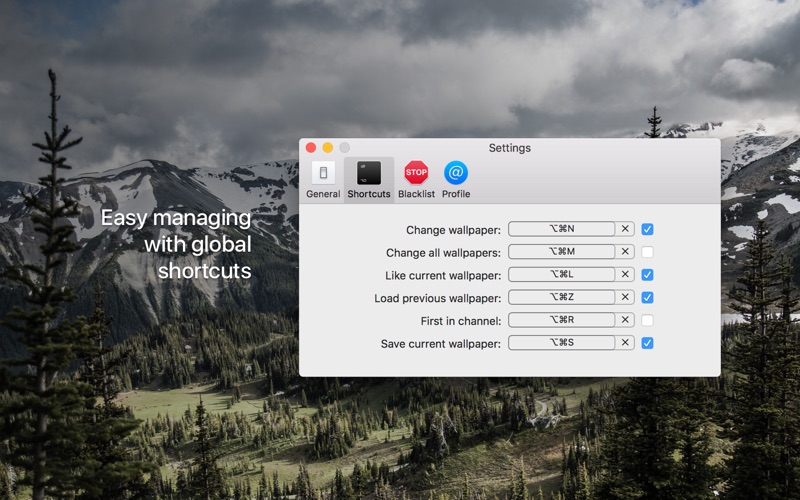This screenshot has height=500, width=800.
Task: Clear the Like current wallpaper shortcut
Action: 625,275
